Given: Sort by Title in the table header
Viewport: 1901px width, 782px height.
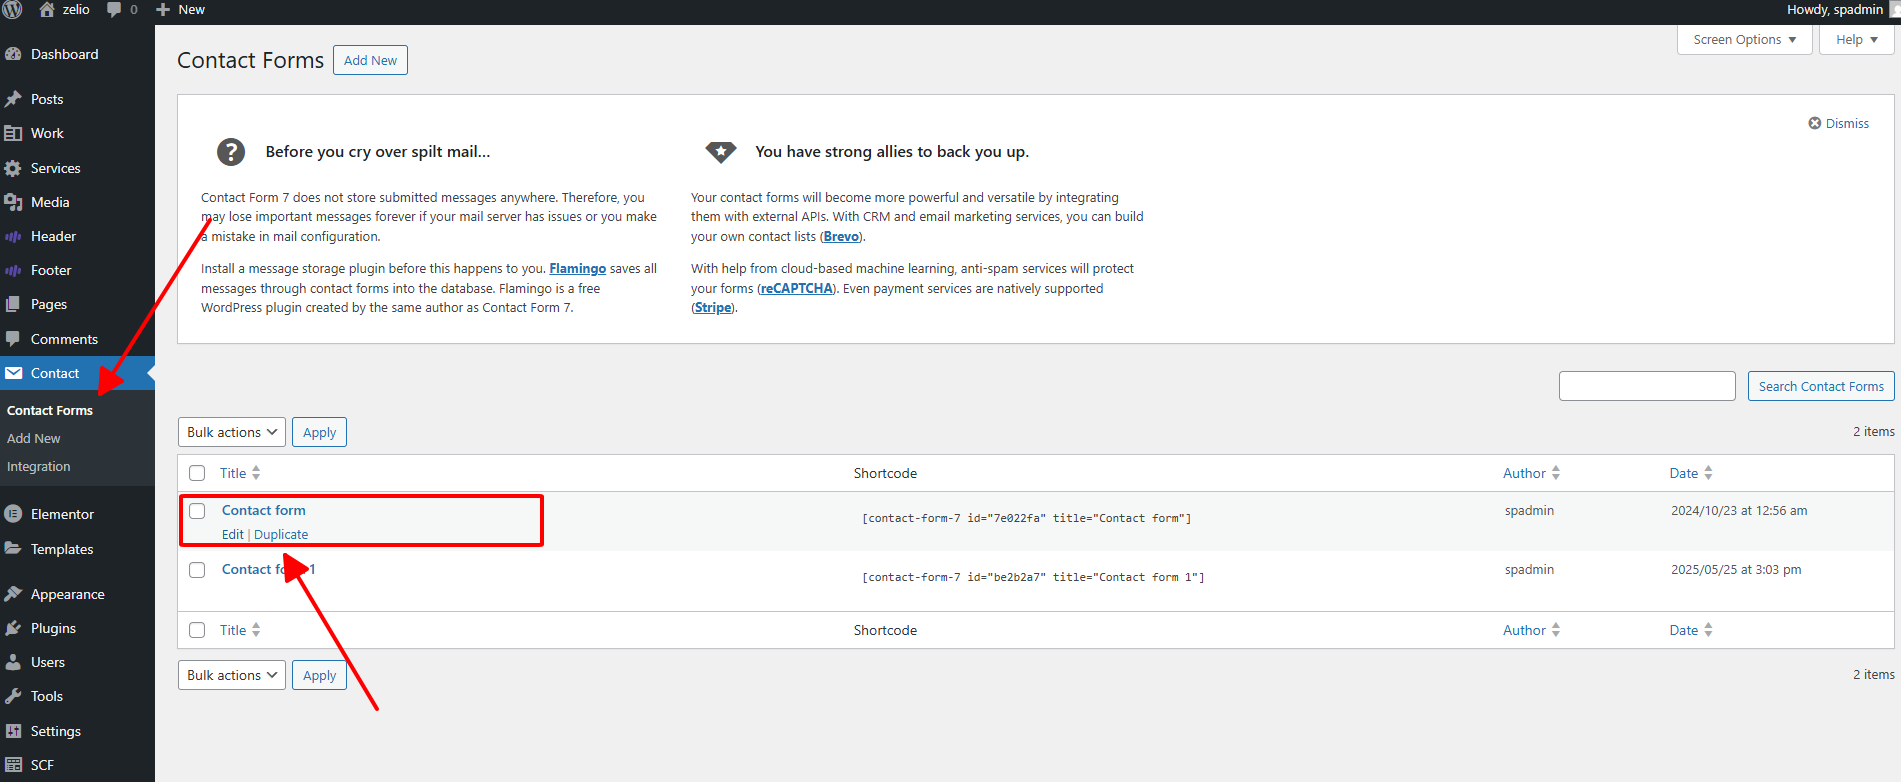Looking at the screenshot, I should [240, 473].
